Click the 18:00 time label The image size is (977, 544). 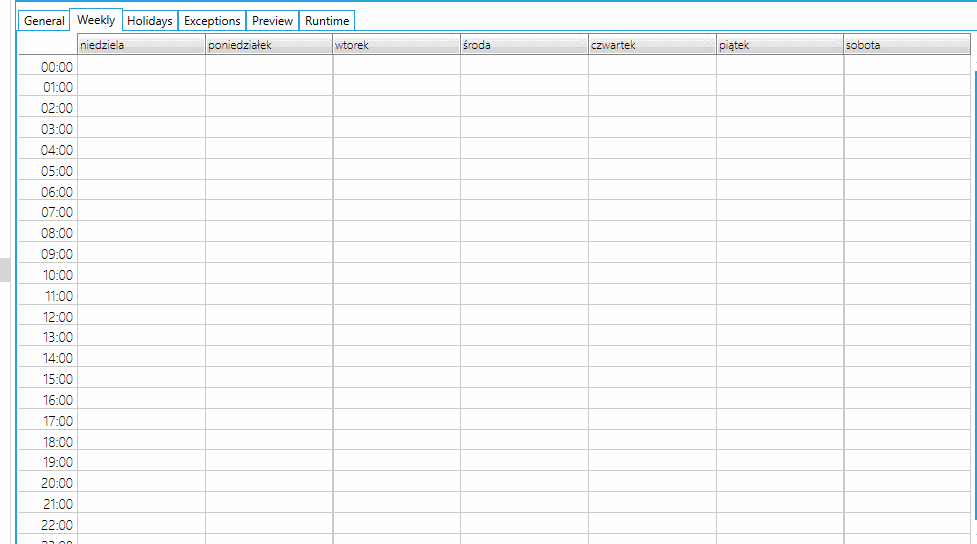[x=57, y=442]
